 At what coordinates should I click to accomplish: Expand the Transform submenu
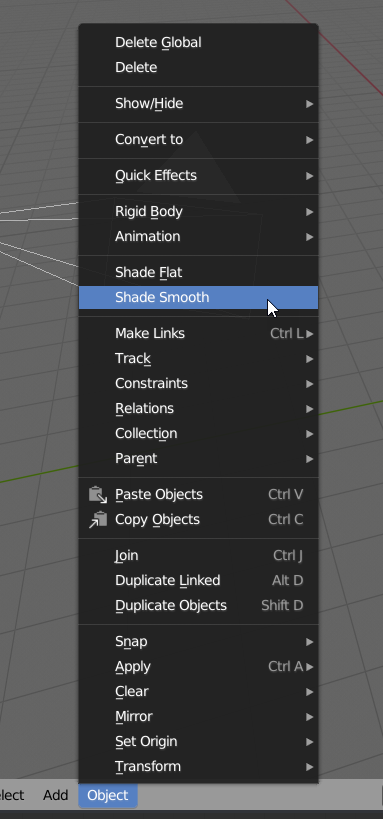[198, 766]
